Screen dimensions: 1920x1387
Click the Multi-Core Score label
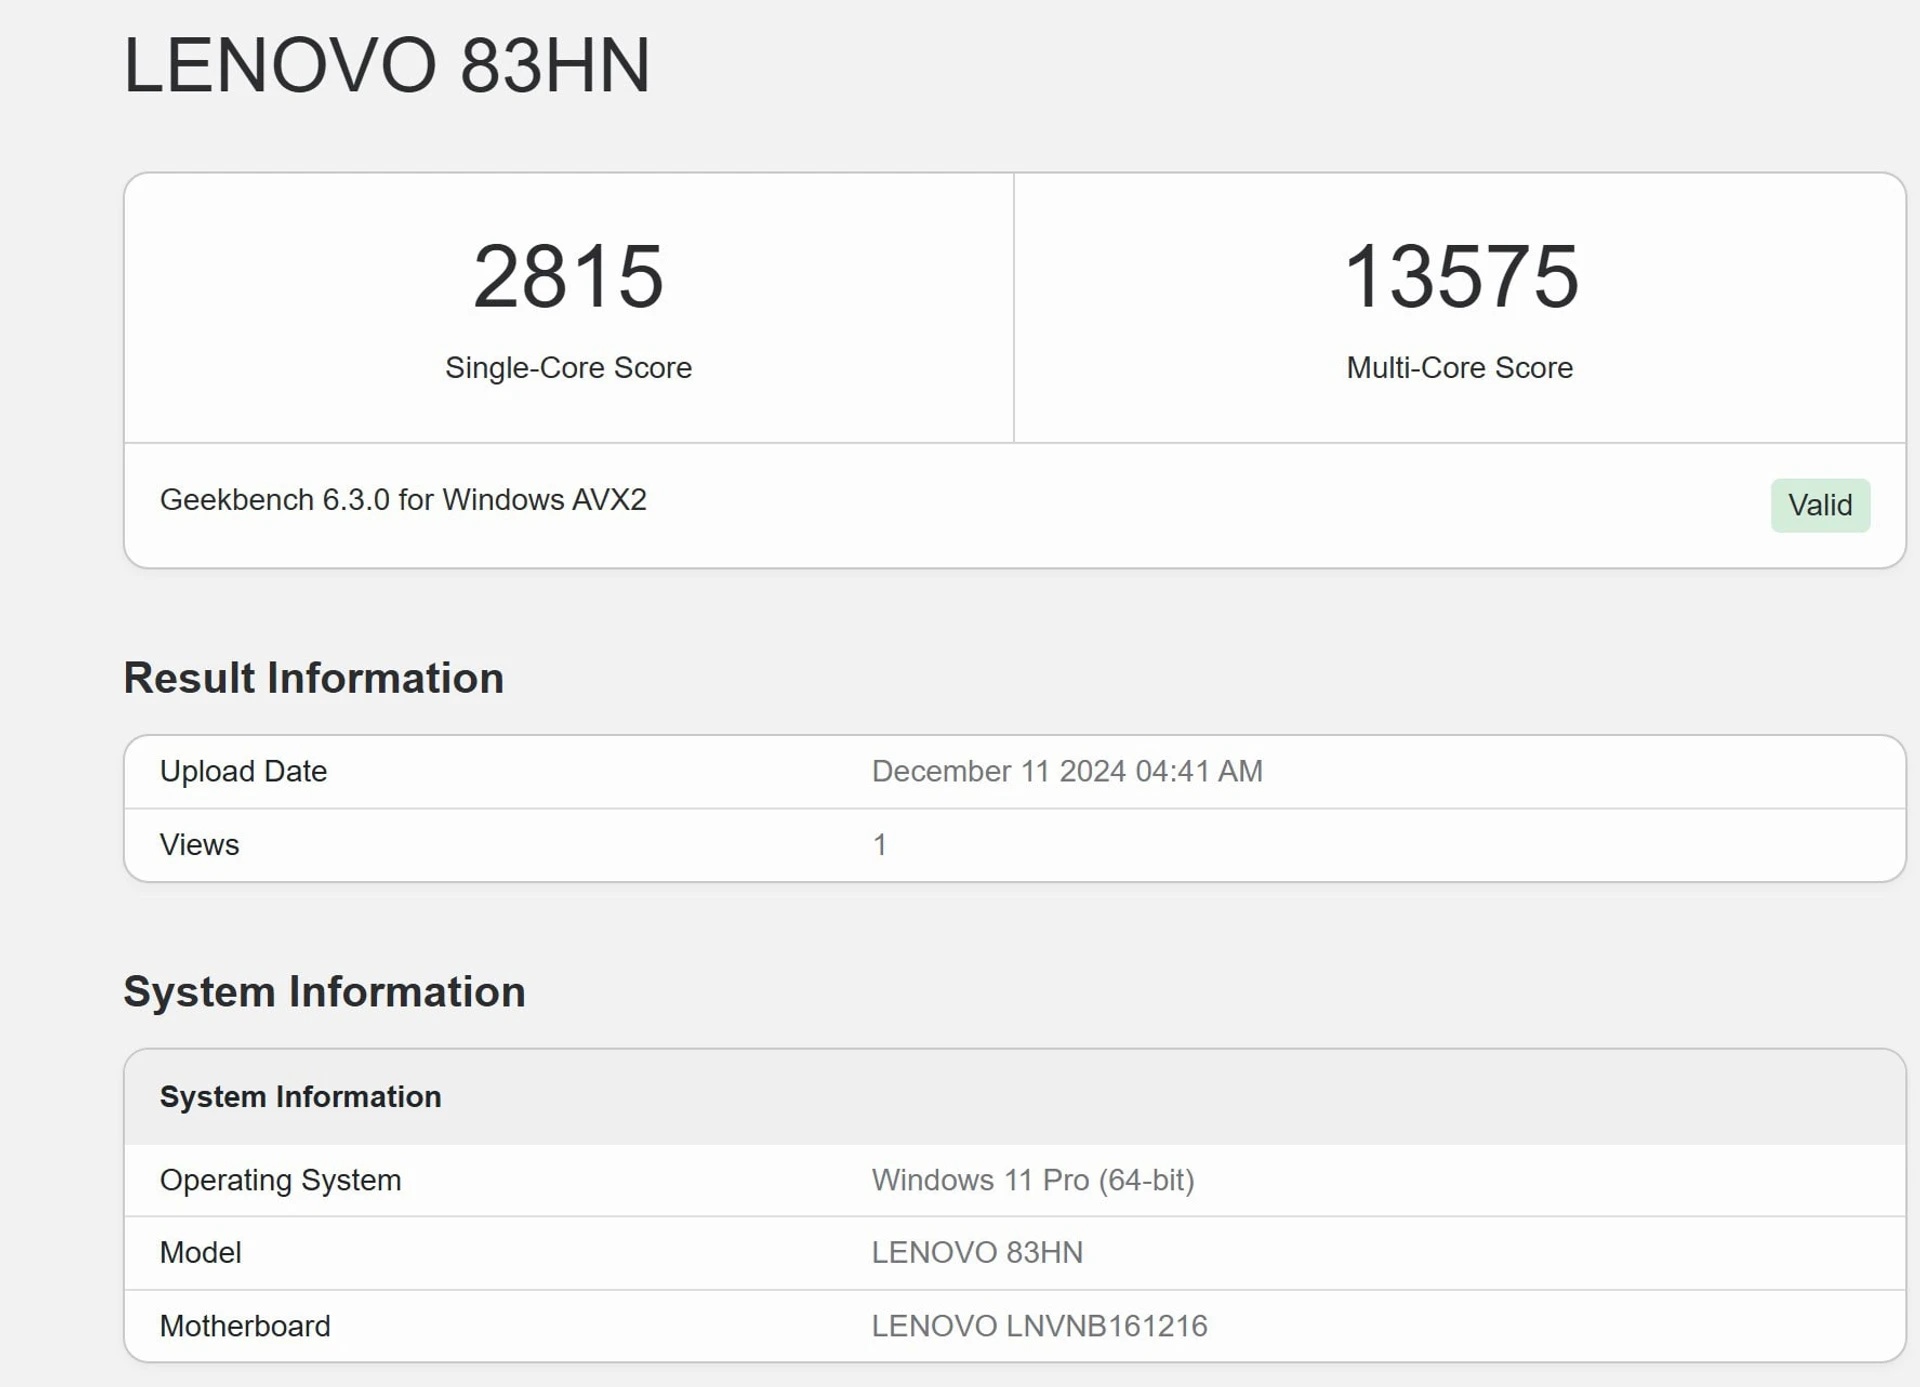[1460, 368]
